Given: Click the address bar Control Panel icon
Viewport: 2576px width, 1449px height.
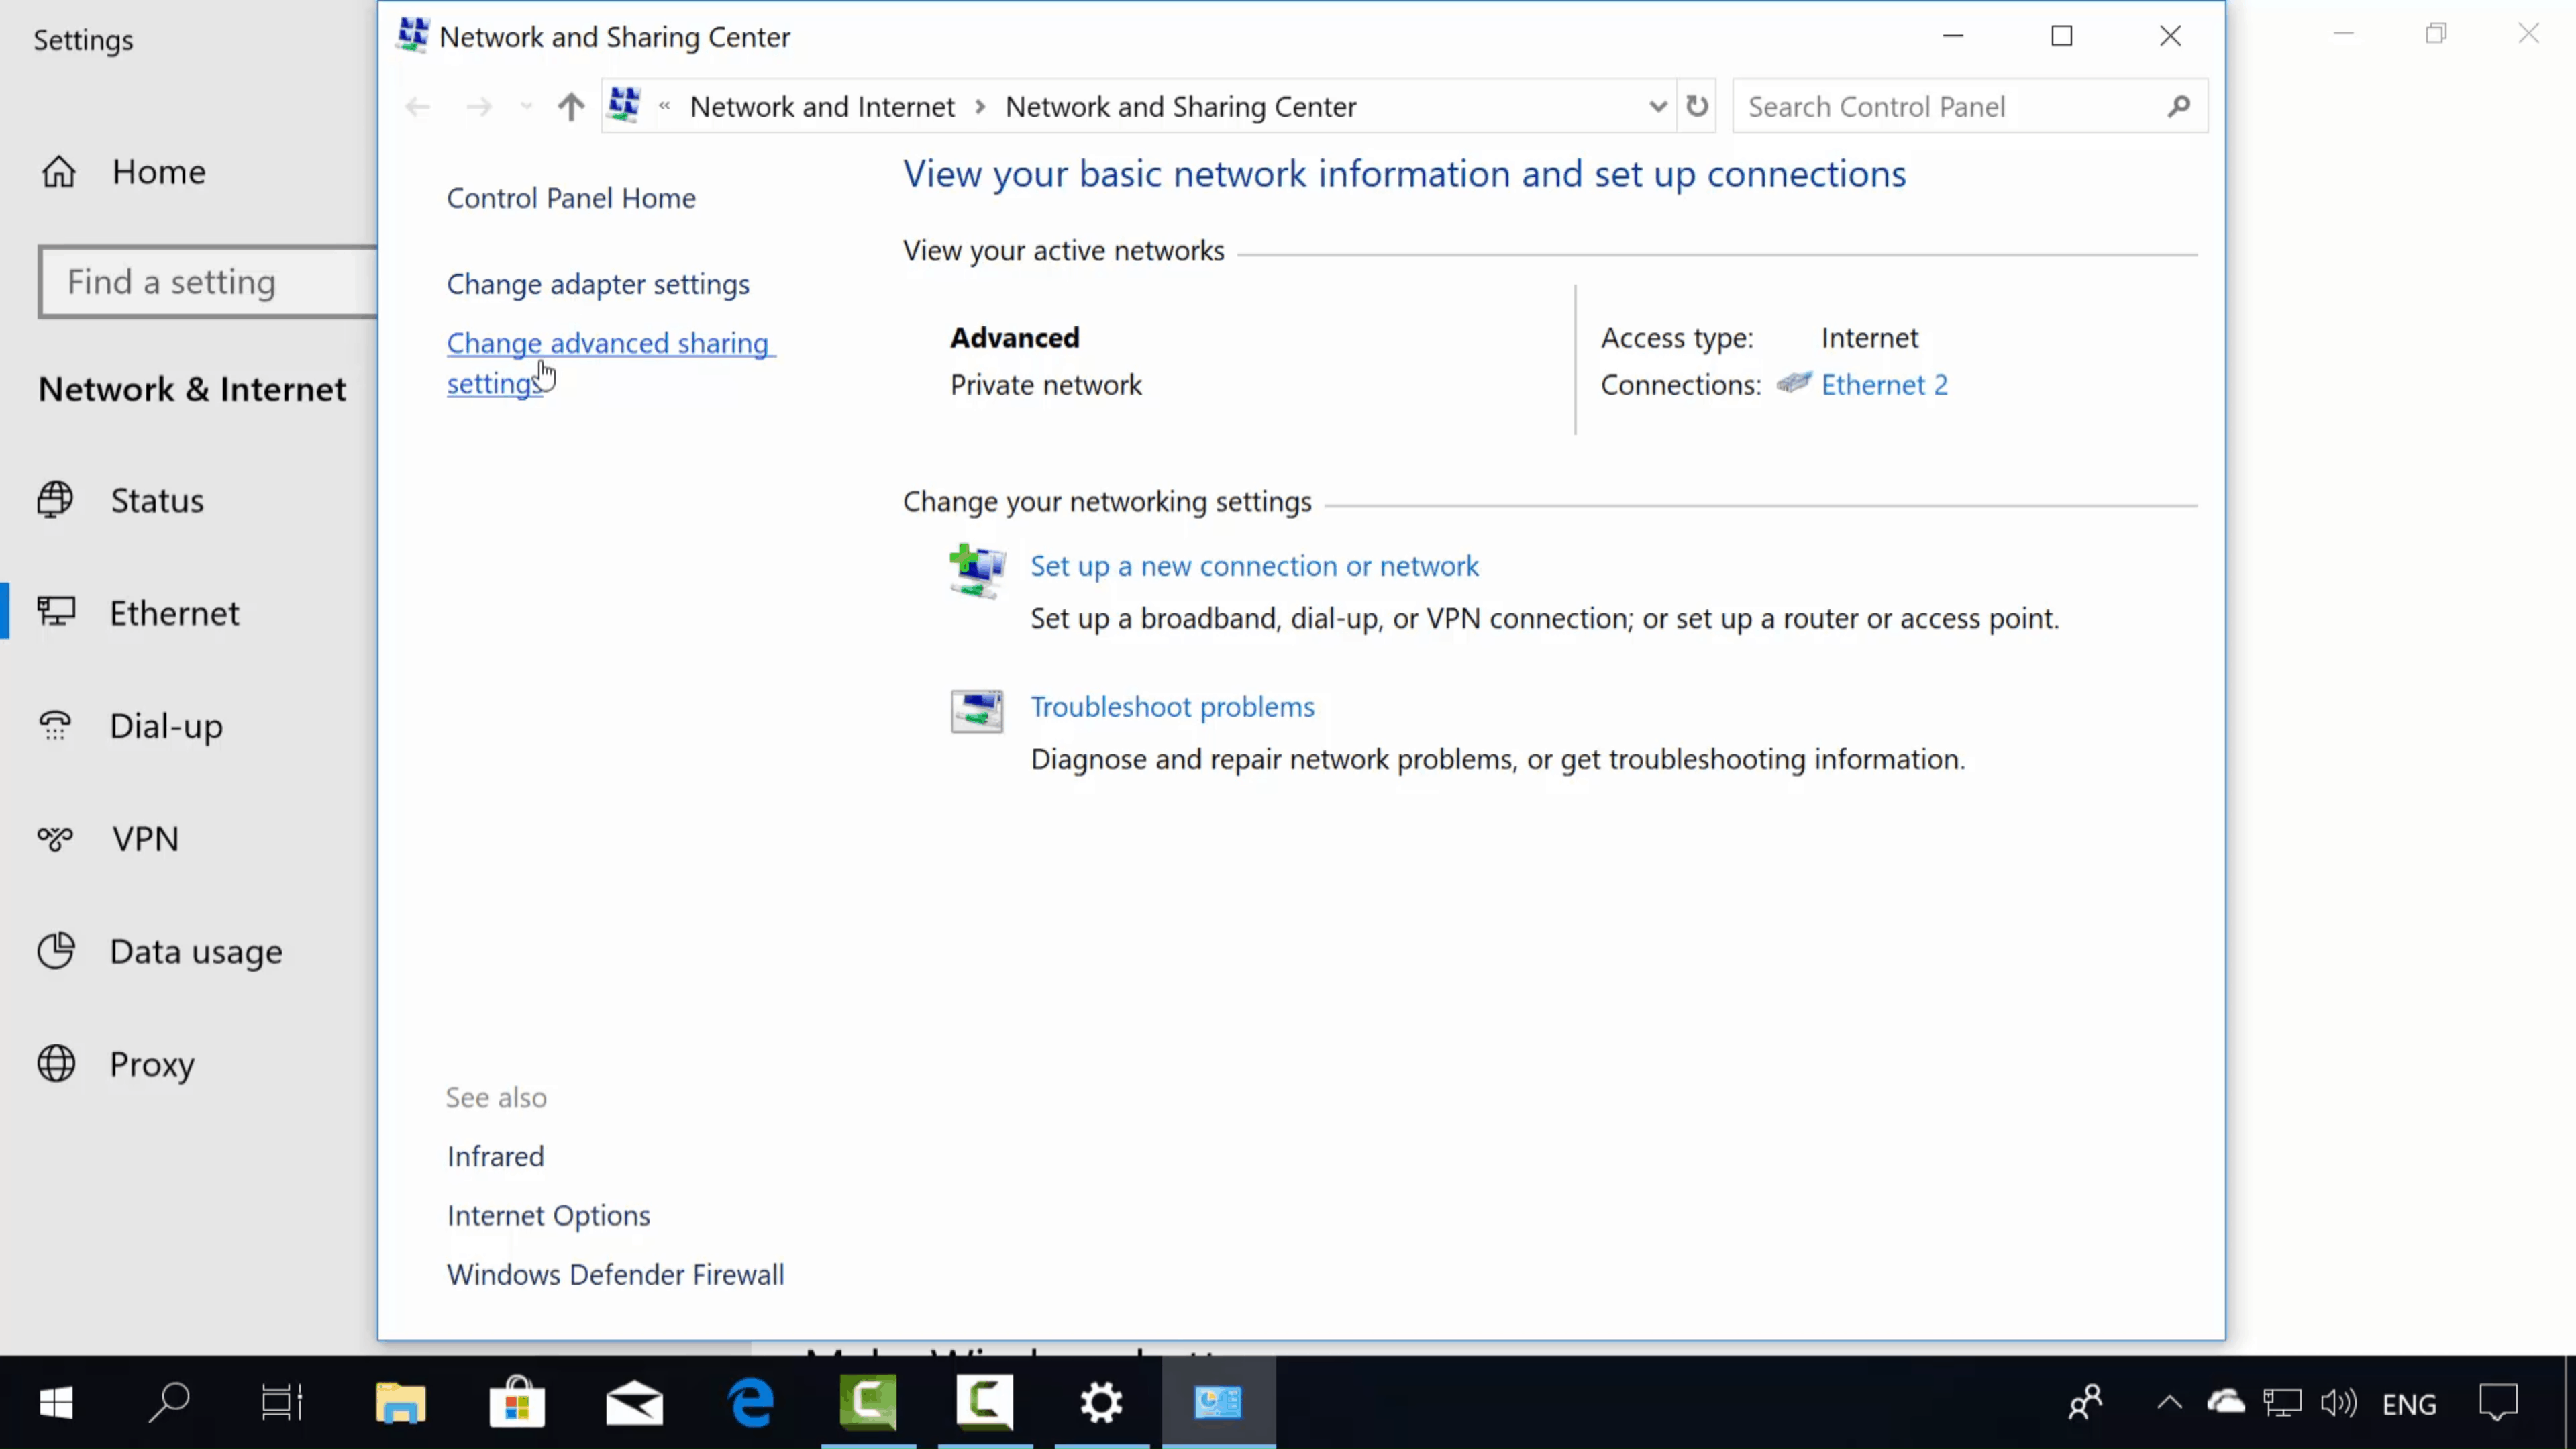Looking at the screenshot, I should (x=625, y=105).
